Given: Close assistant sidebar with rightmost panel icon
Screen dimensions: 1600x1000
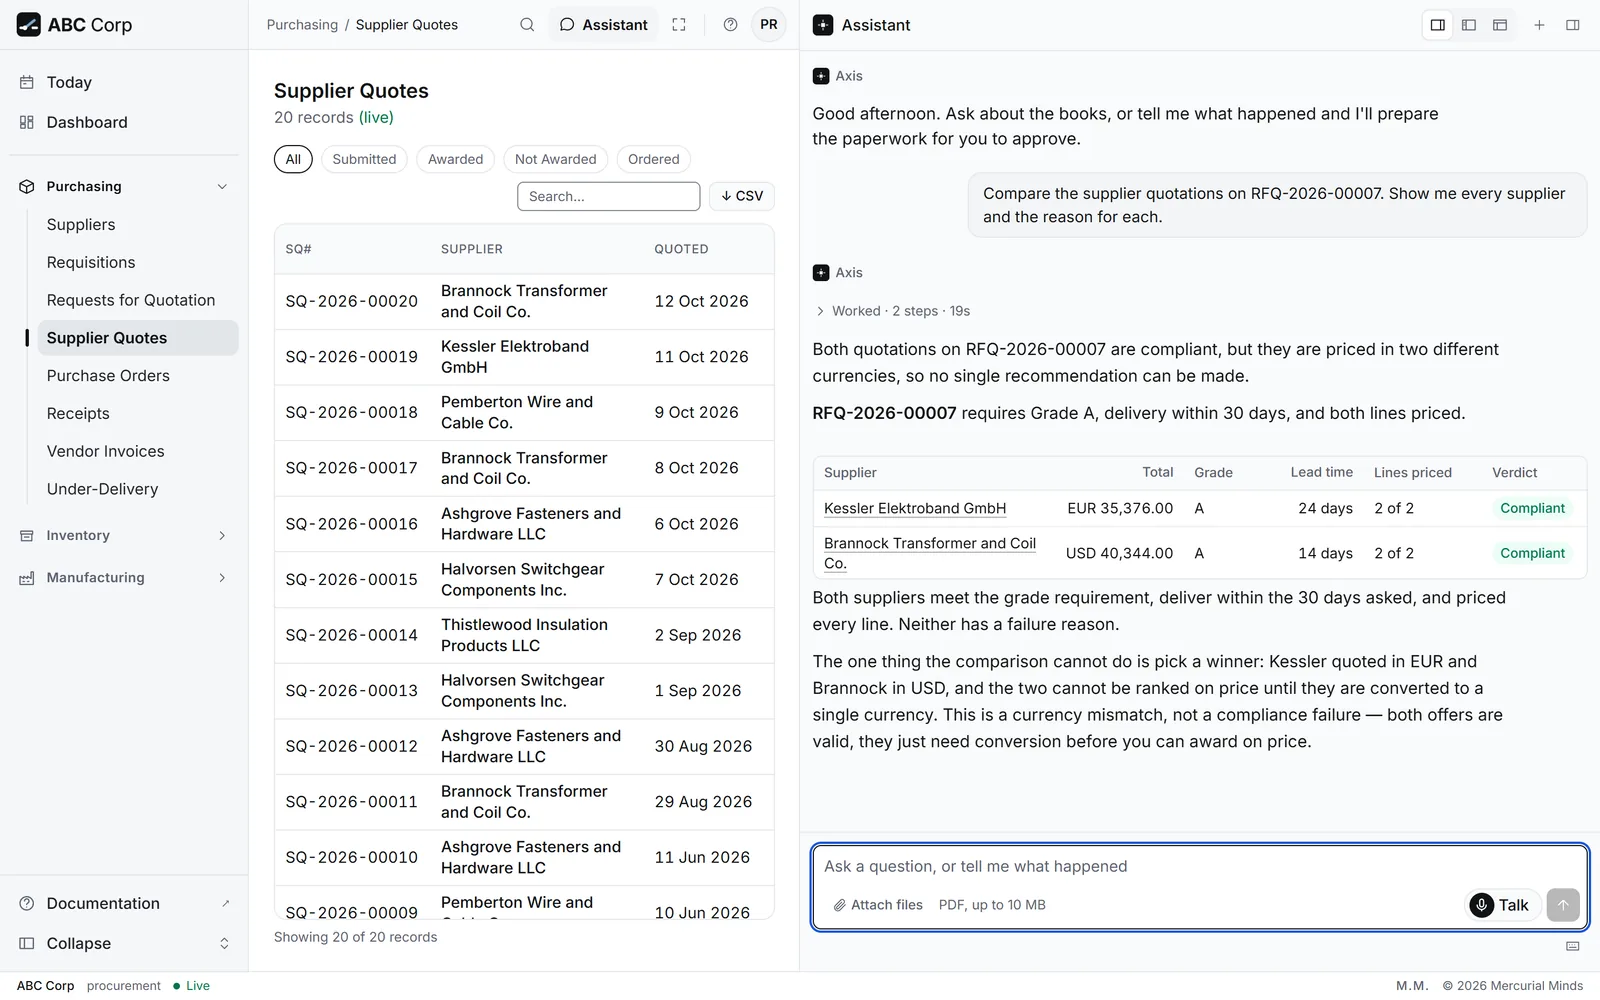Looking at the screenshot, I should (x=1573, y=25).
